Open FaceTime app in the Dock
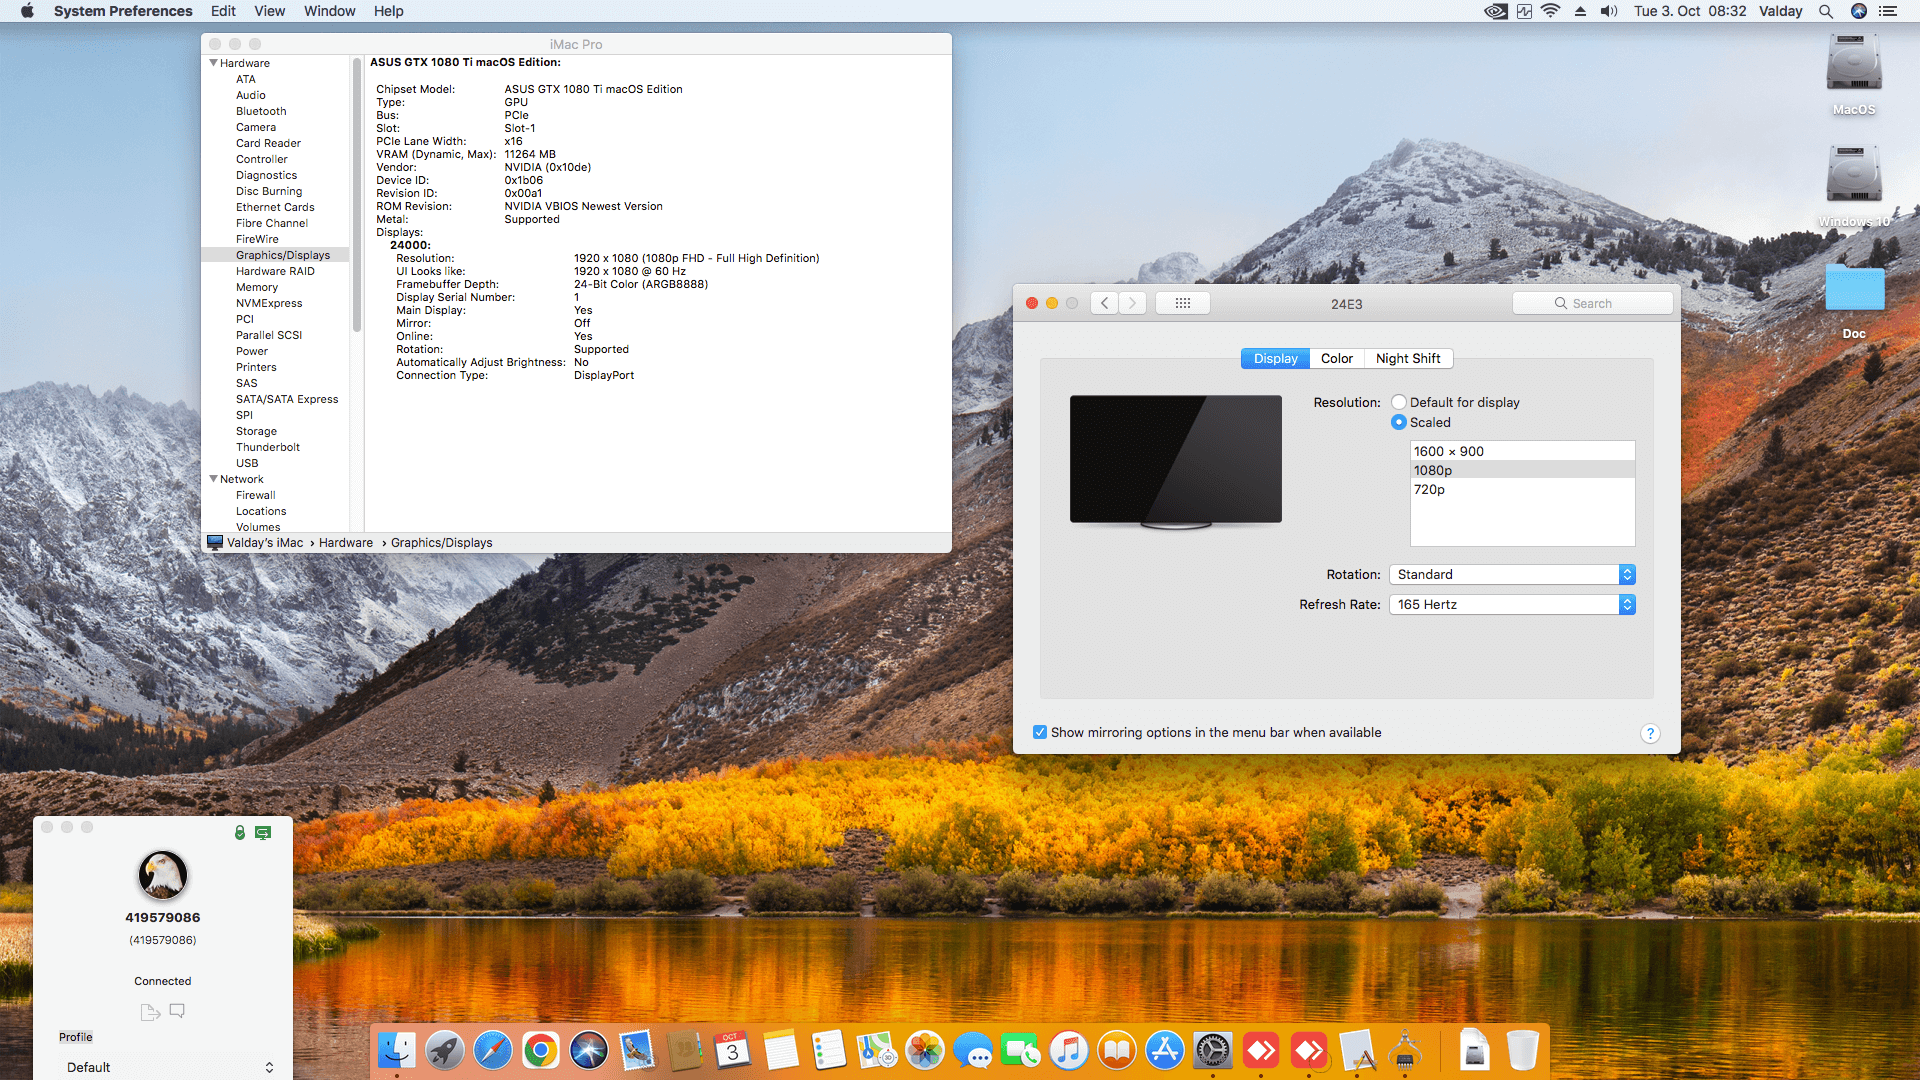This screenshot has height=1080, width=1920. tap(1021, 1051)
